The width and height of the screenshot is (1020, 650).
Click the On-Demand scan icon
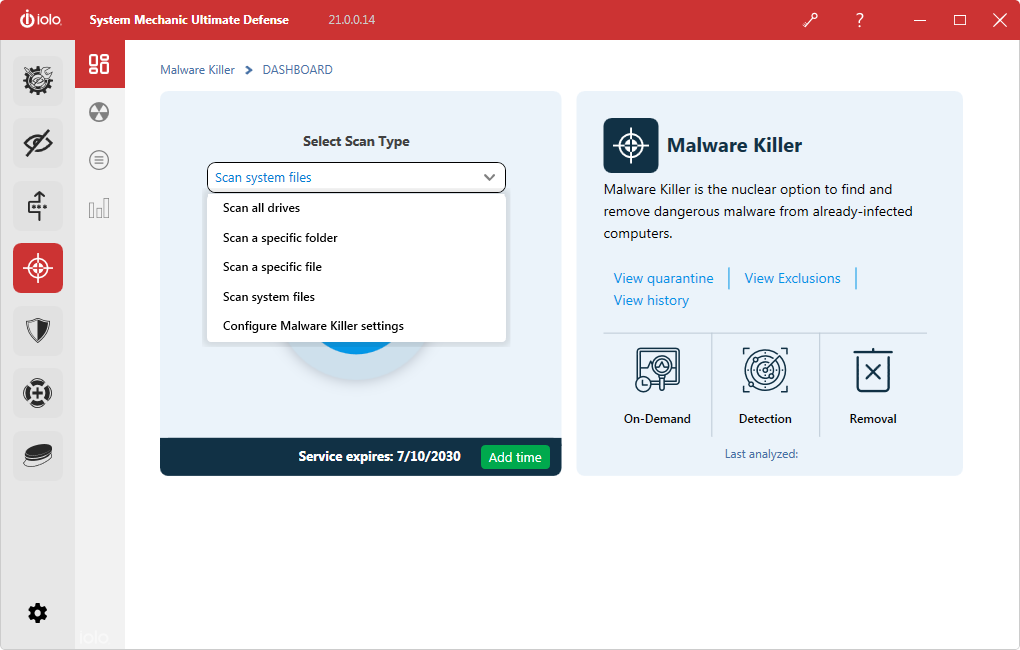pyautogui.click(x=657, y=370)
